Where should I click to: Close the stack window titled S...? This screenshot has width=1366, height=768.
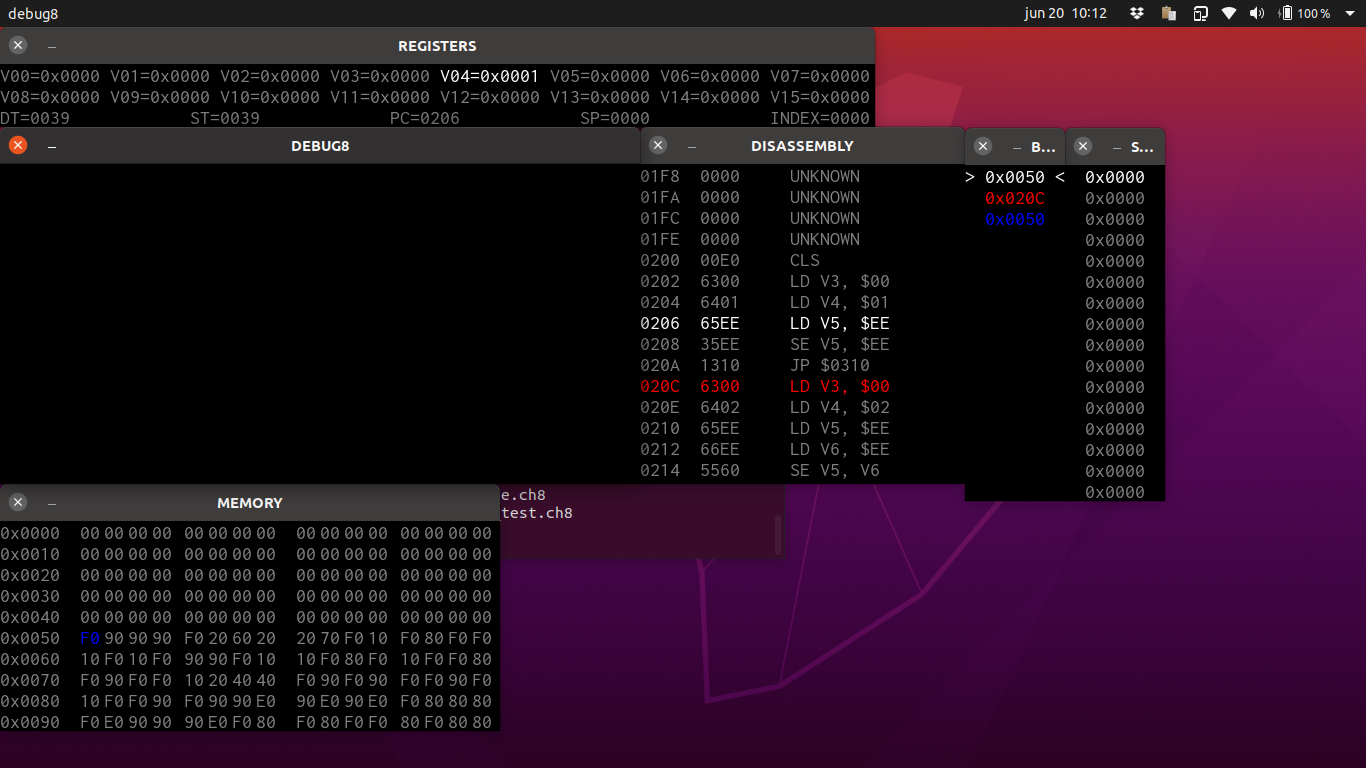click(1083, 146)
